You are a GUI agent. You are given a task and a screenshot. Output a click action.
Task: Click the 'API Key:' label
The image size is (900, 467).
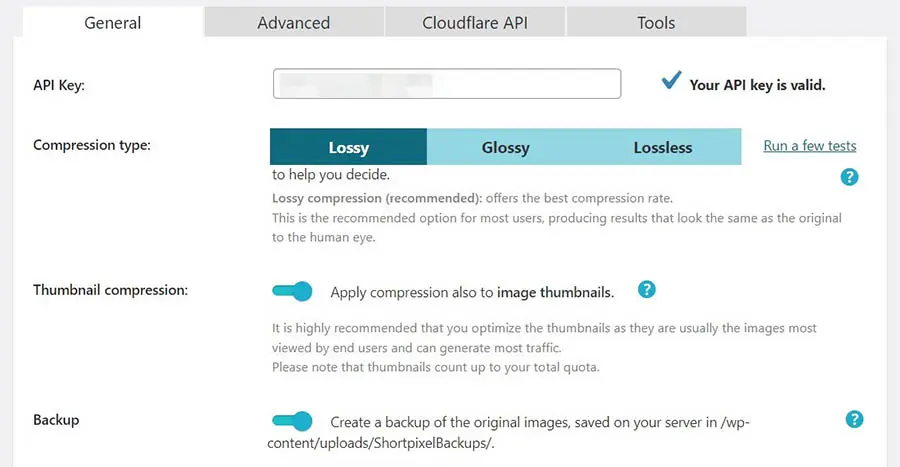(59, 85)
